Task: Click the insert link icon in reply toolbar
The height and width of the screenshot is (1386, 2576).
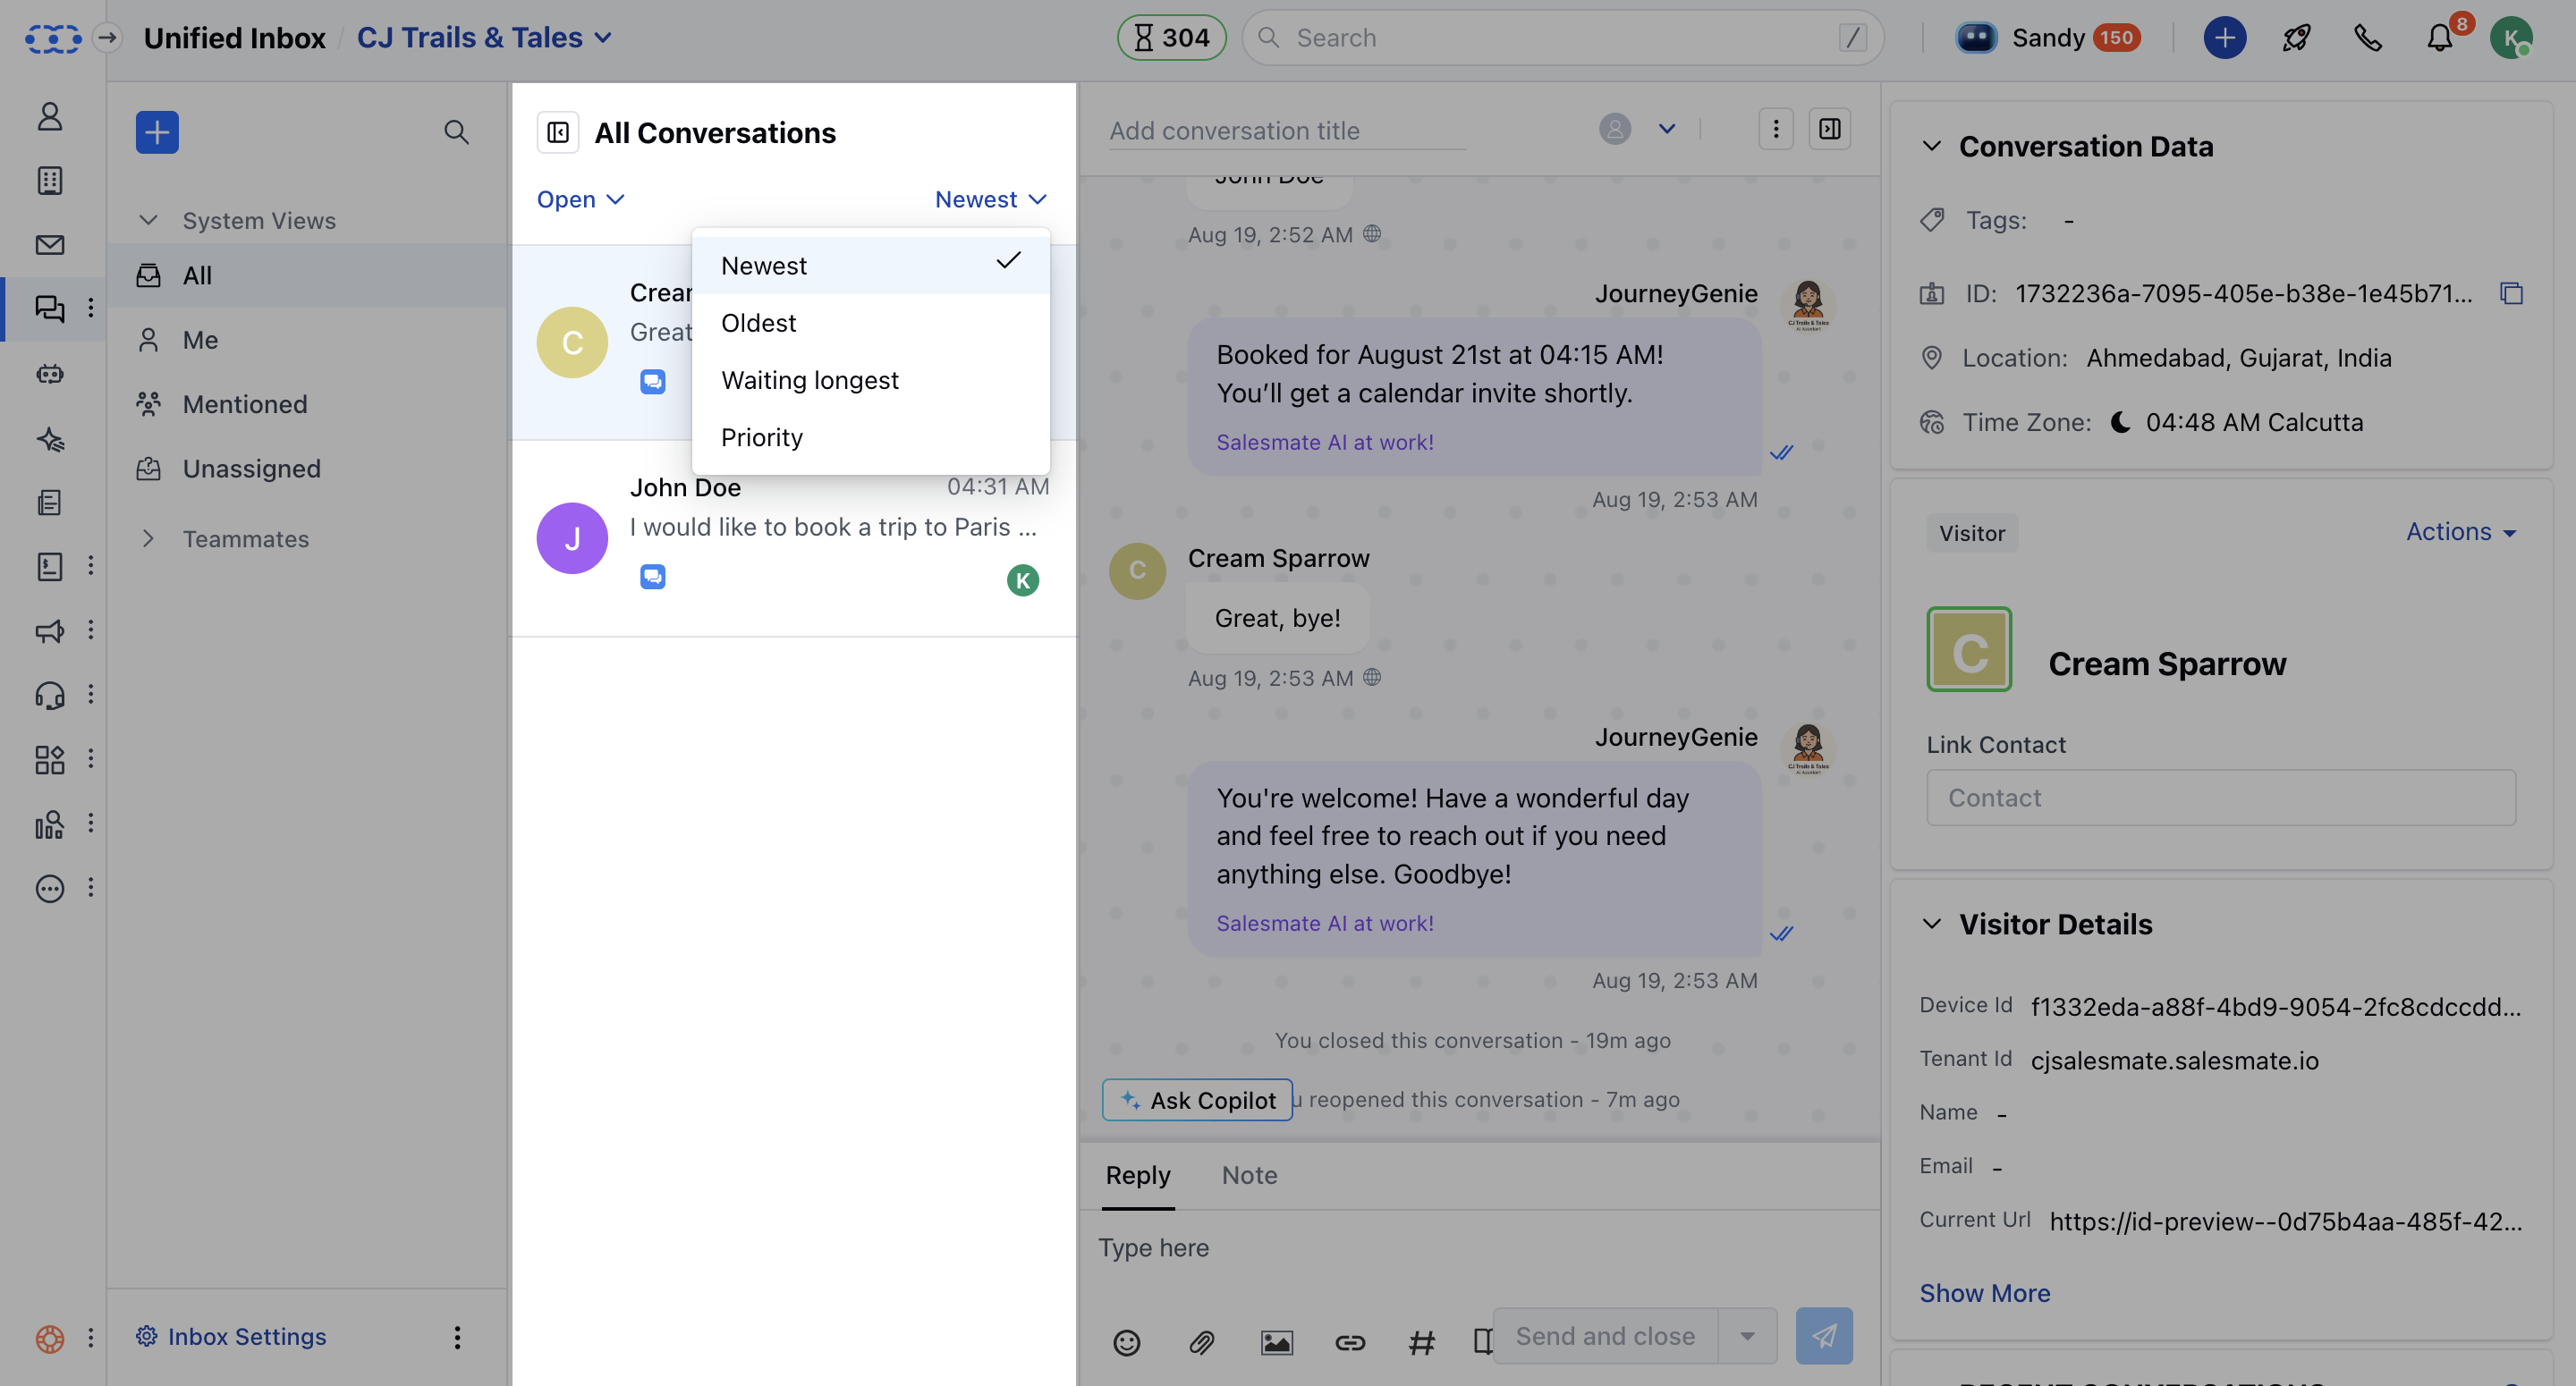Action: click(1350, 1341)
